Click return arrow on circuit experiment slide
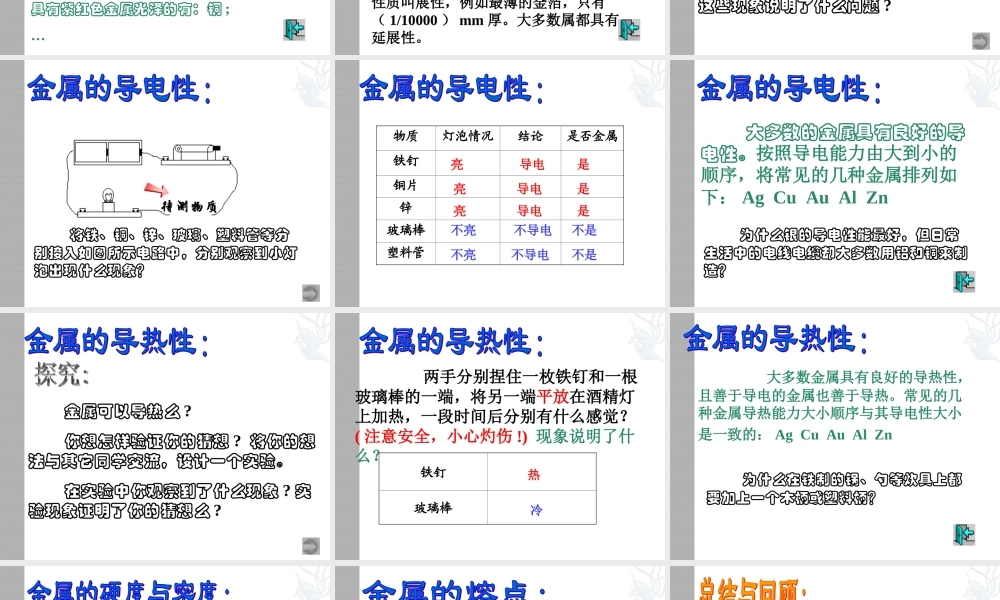 tap(310, 292)
